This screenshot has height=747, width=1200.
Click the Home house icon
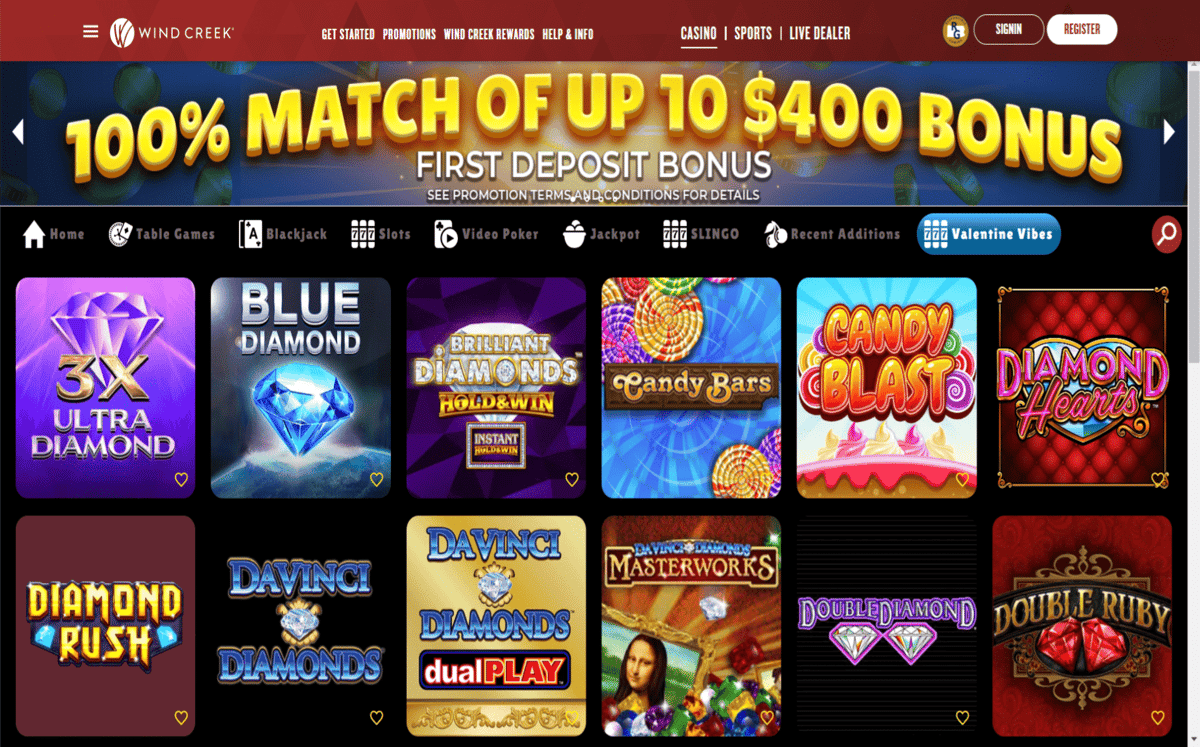click(34, 234)
